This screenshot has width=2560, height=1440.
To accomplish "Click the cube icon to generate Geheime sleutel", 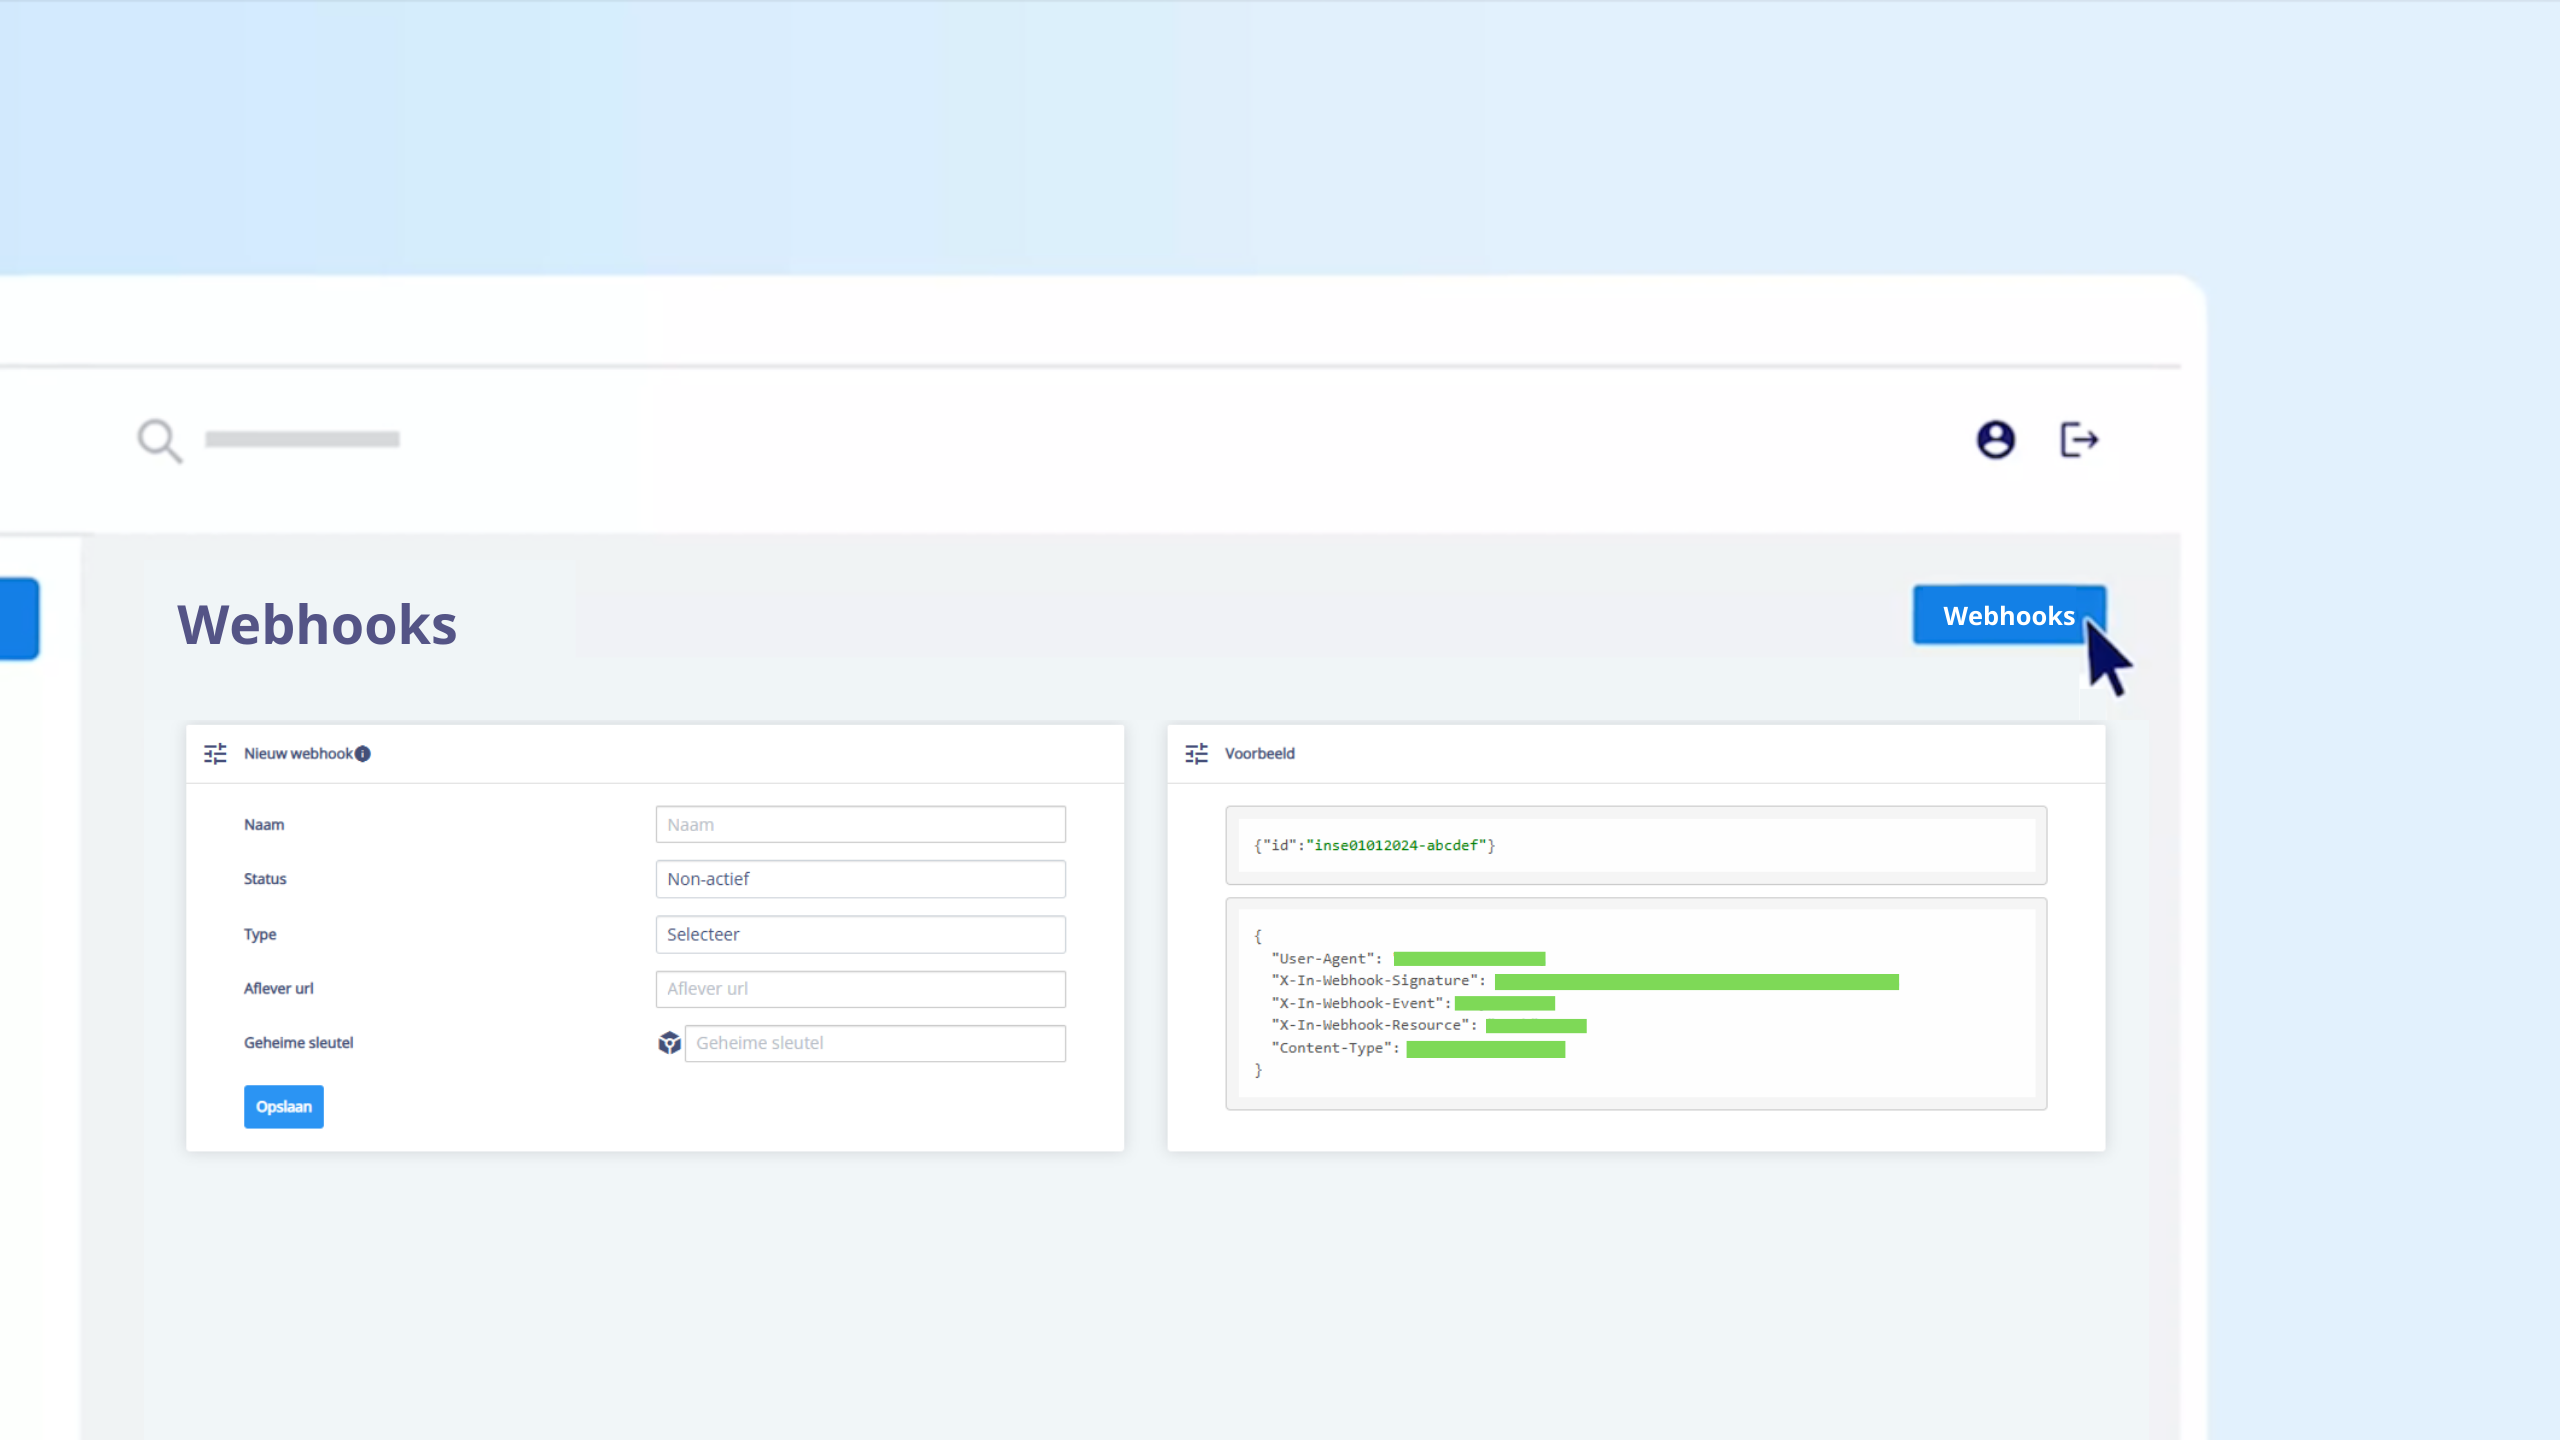I will click(669, 1042).
